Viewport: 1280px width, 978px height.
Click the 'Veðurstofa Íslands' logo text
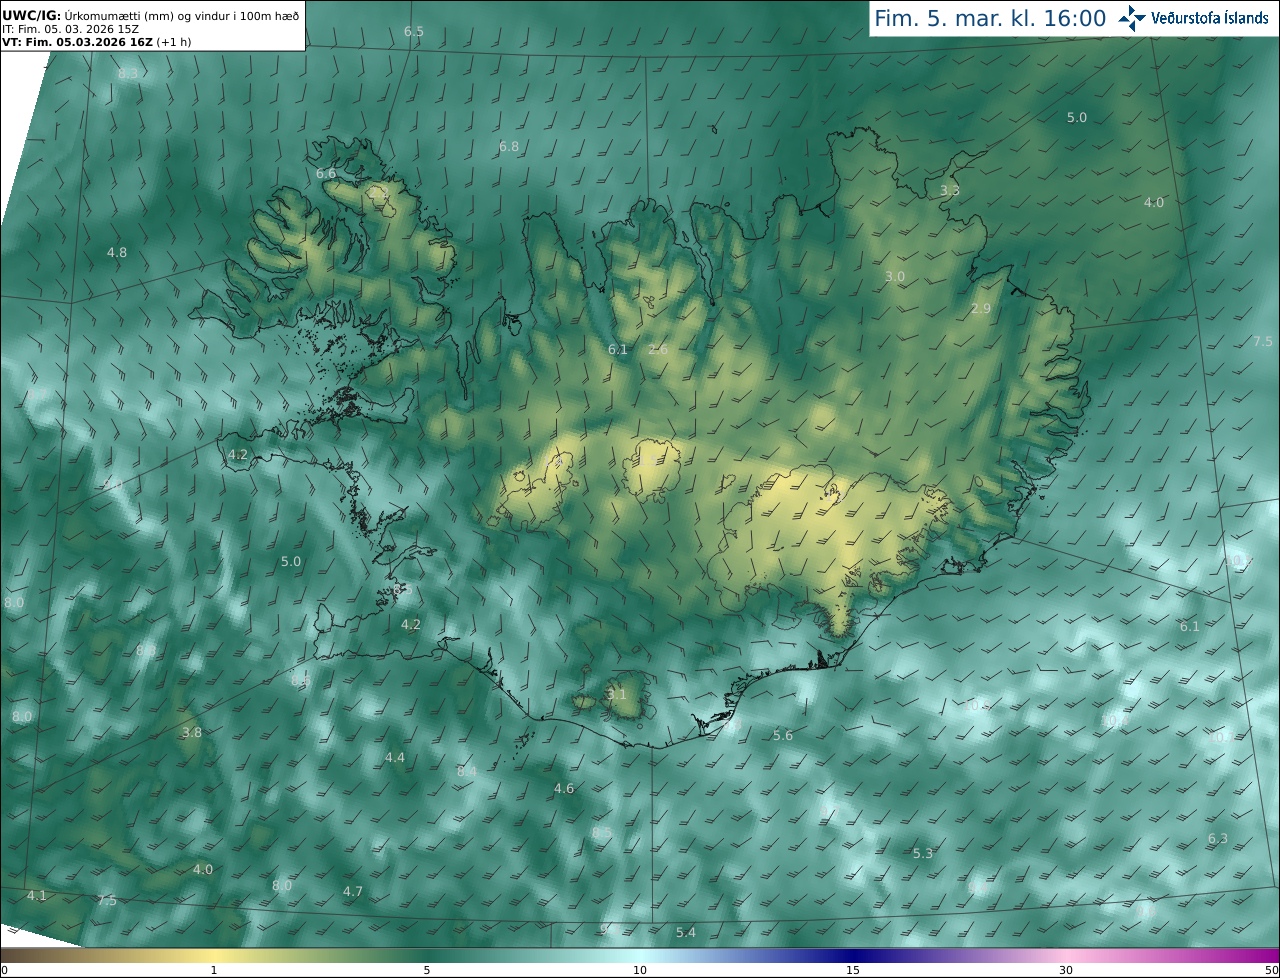1209,19
